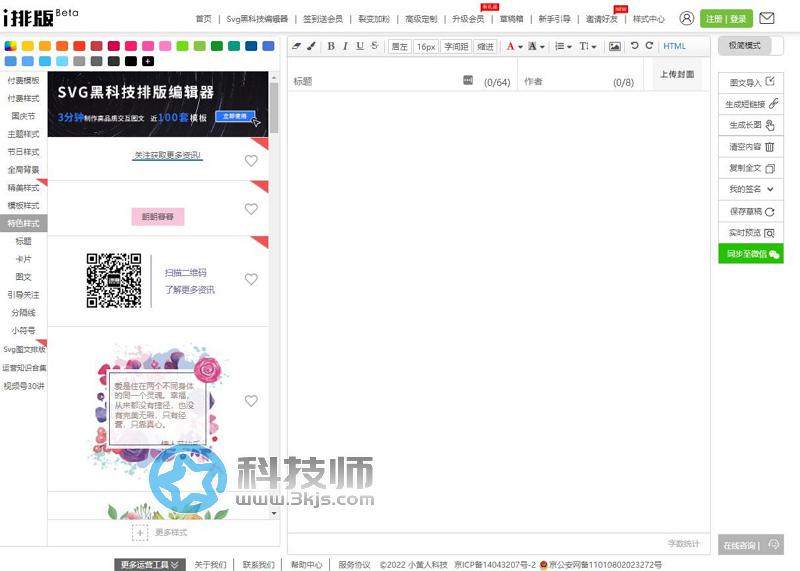Open the 居左 alignment dropdown
Viewport: 800px width, 571px height.
coord(399,46)
